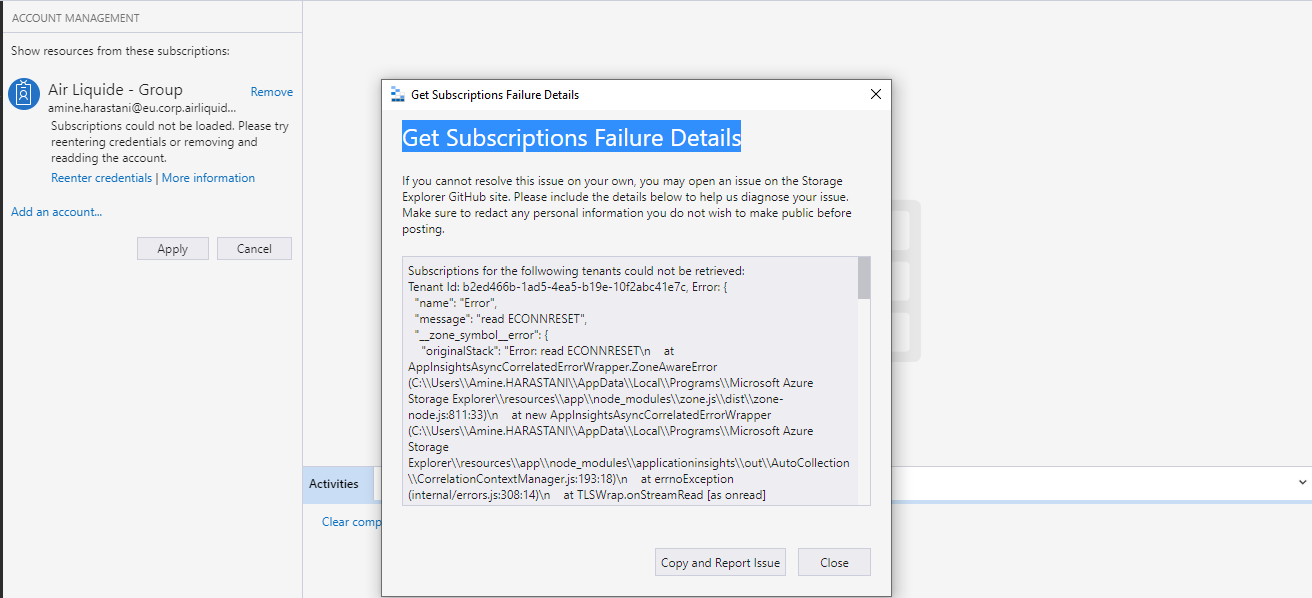This screenshot has width=1312, height=598.
Task: Close the Get Subscriptions Failure Details dialog
Action: 834,561
